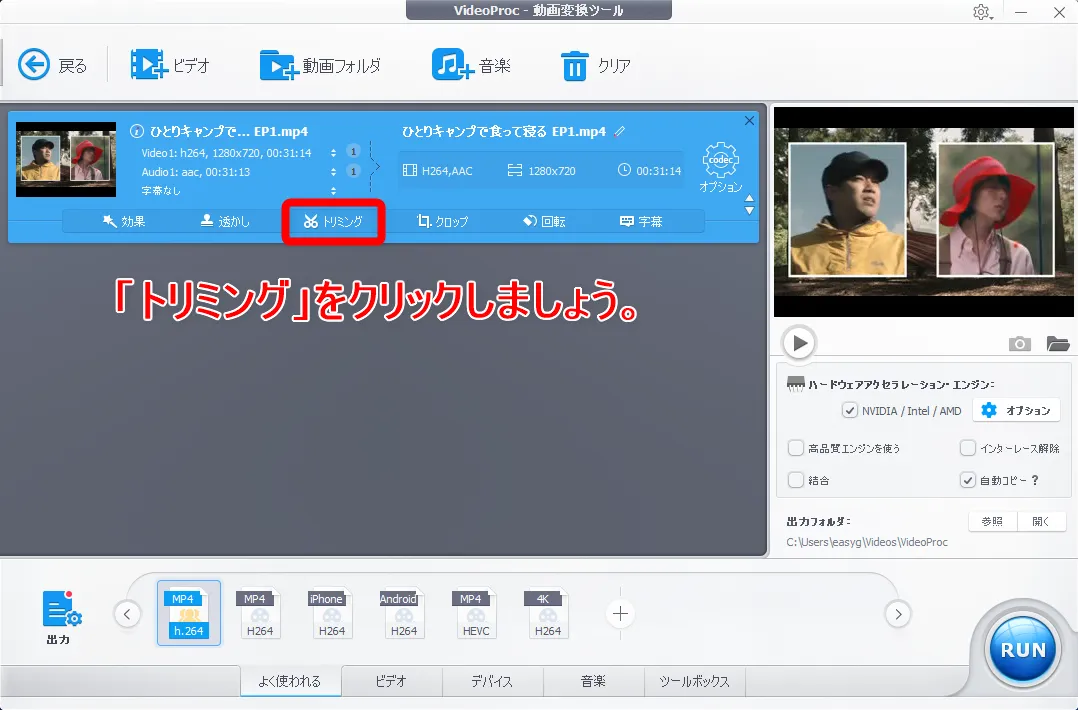Enable インターレース解除 checkbox
Viewport: 1078px width, 710px height.
tap(967, 448)
